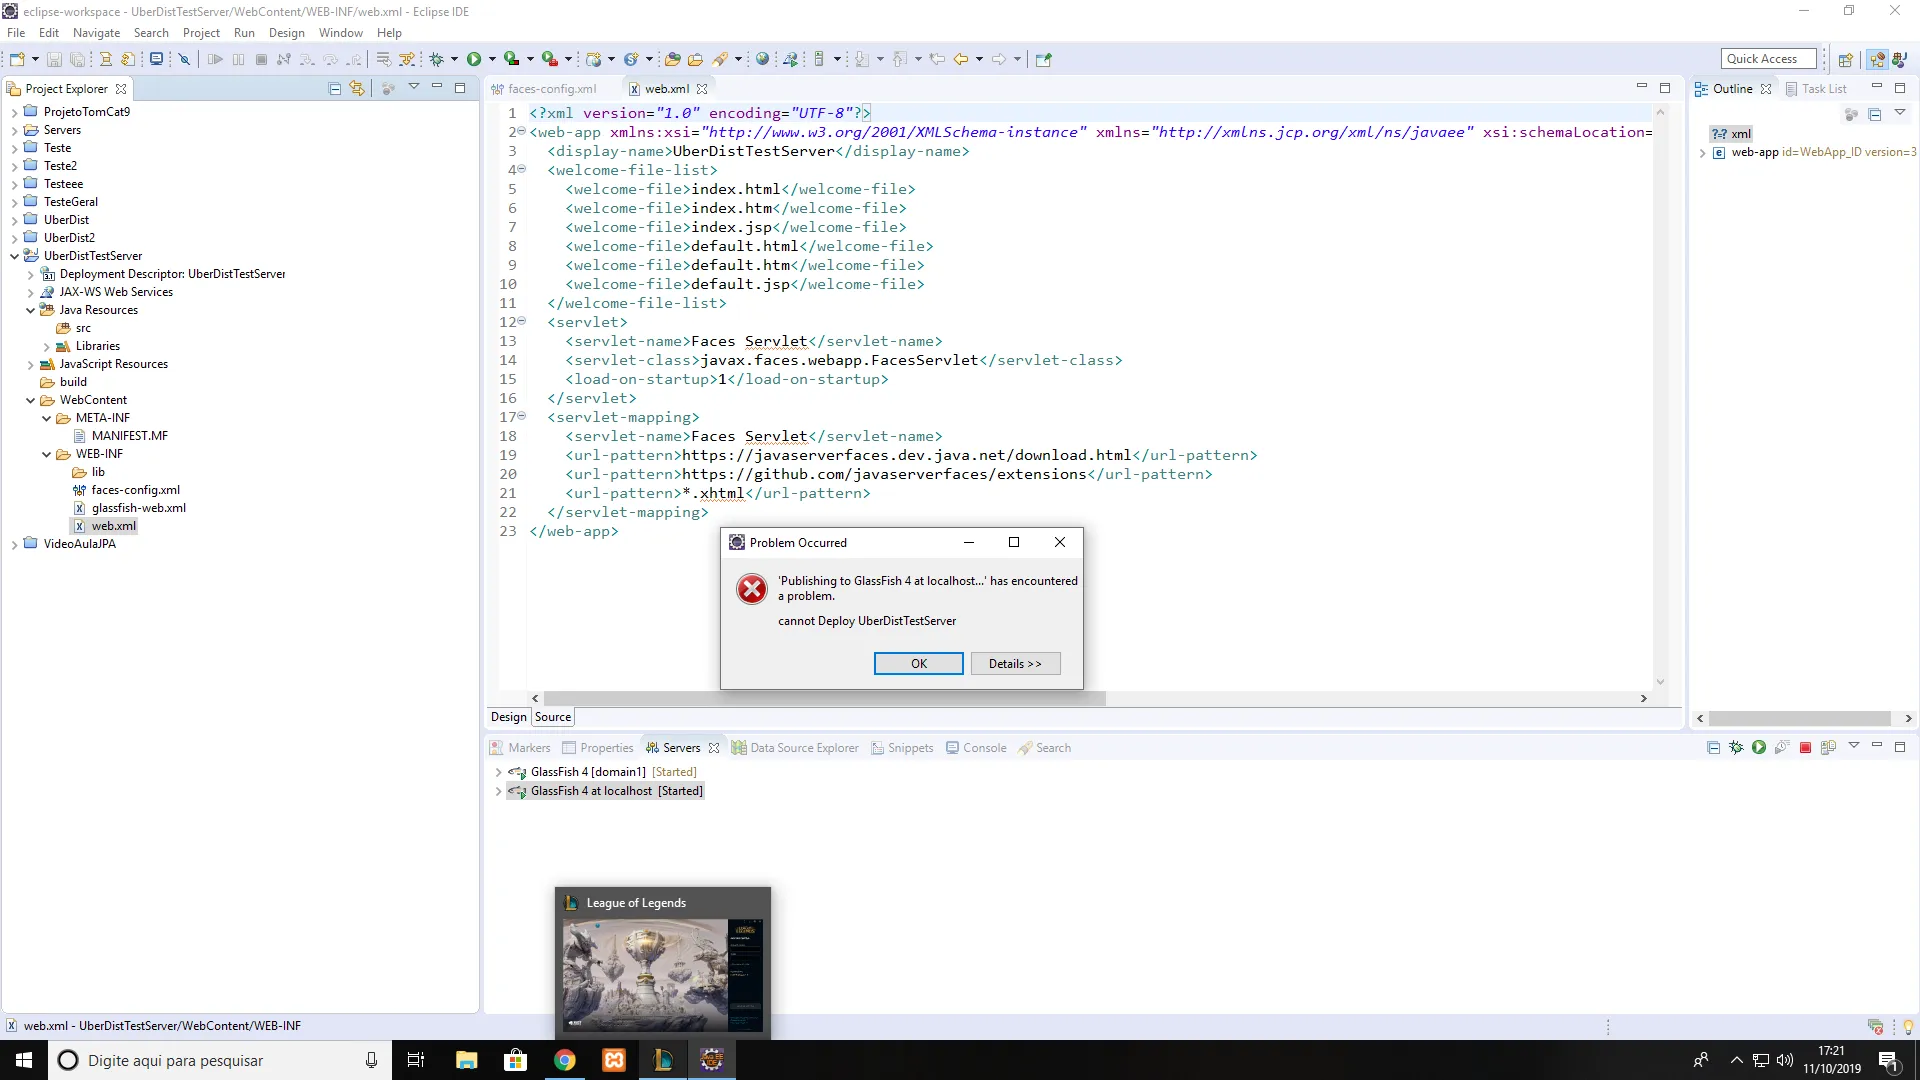Open the View Menu in Project Explorer
The height and width of the screenshot is (1080, 1920).
pyautogui.click(x=413, y=88)
